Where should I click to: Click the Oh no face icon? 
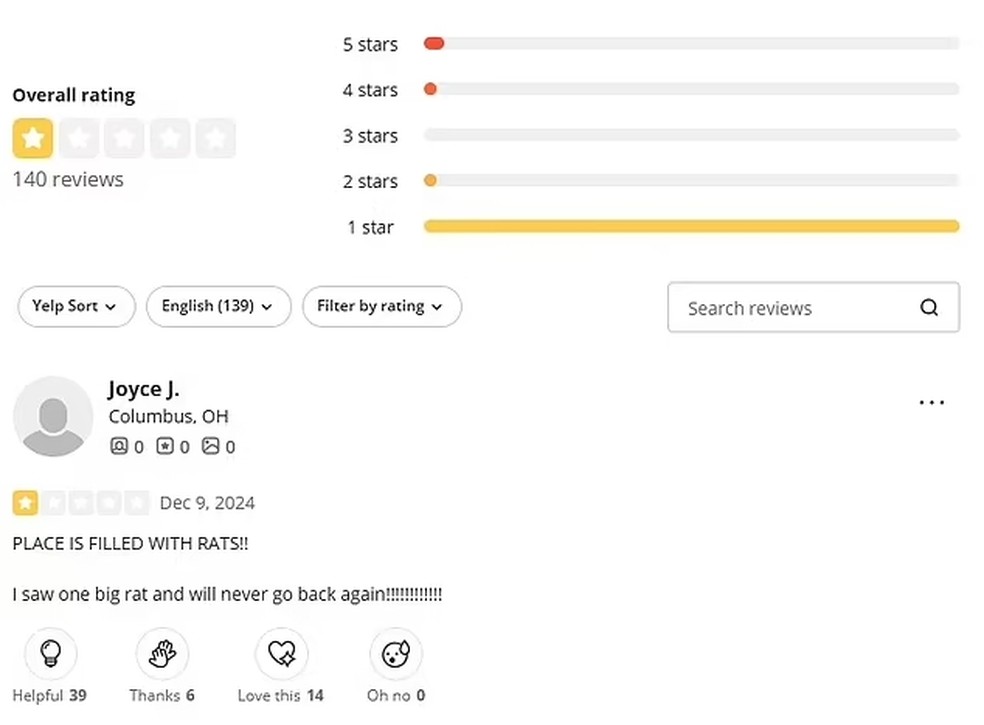(x=396, y=653)
